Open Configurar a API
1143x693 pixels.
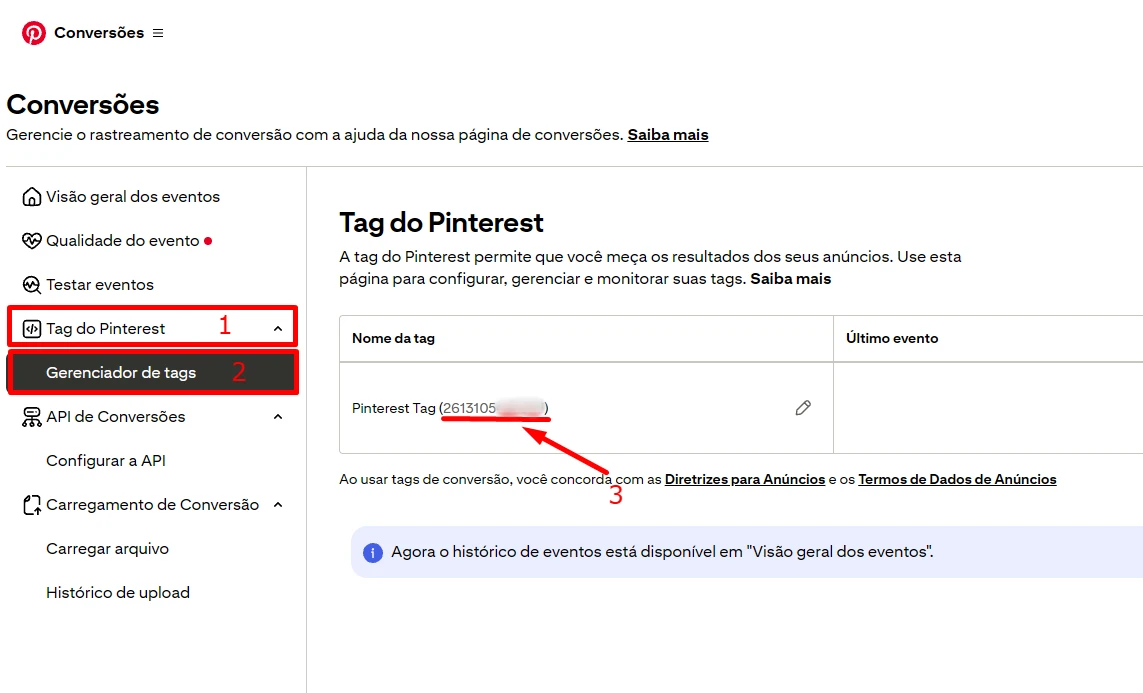pos(106,461)
